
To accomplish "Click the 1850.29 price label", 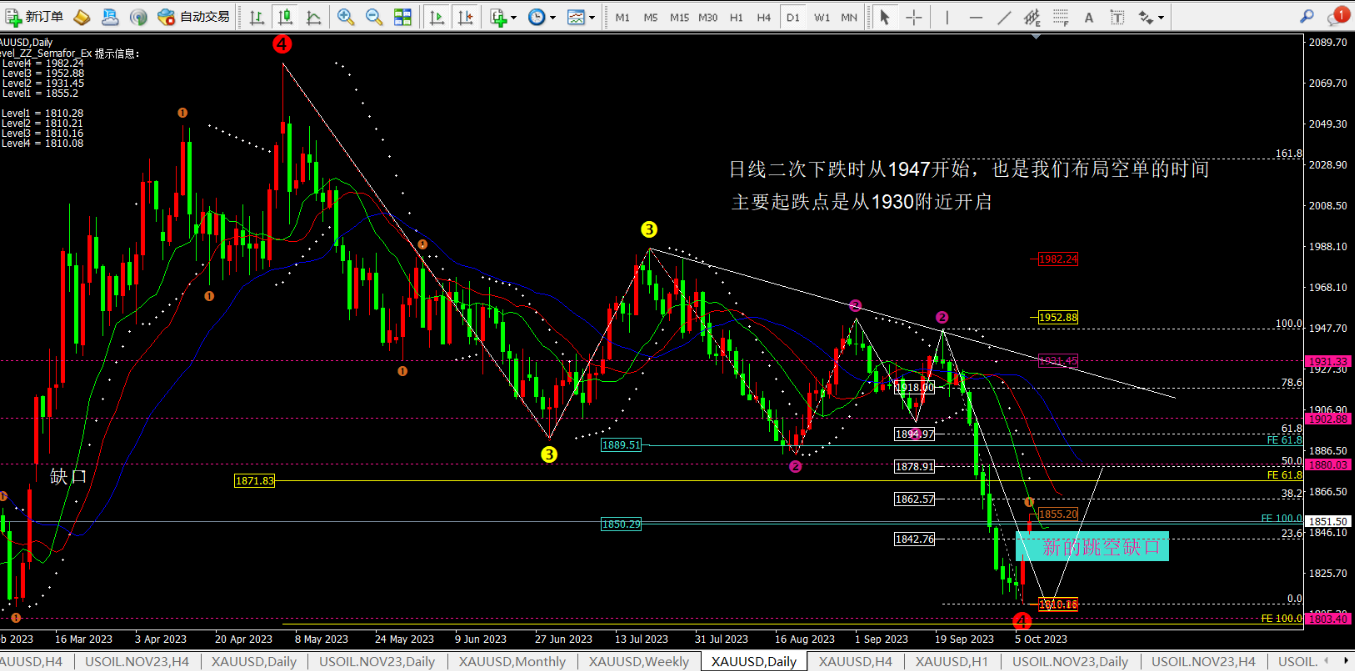I will click(621, 523).
